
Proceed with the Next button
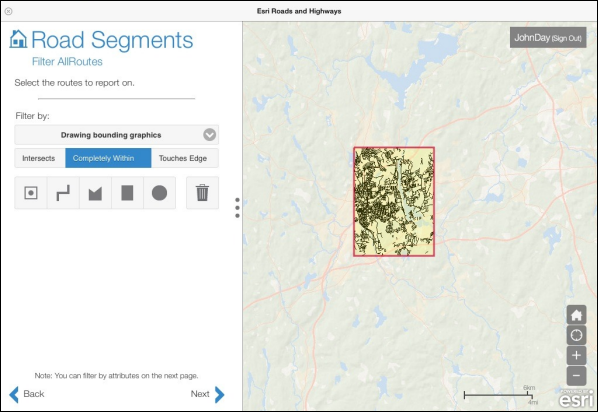coord(207,394)
